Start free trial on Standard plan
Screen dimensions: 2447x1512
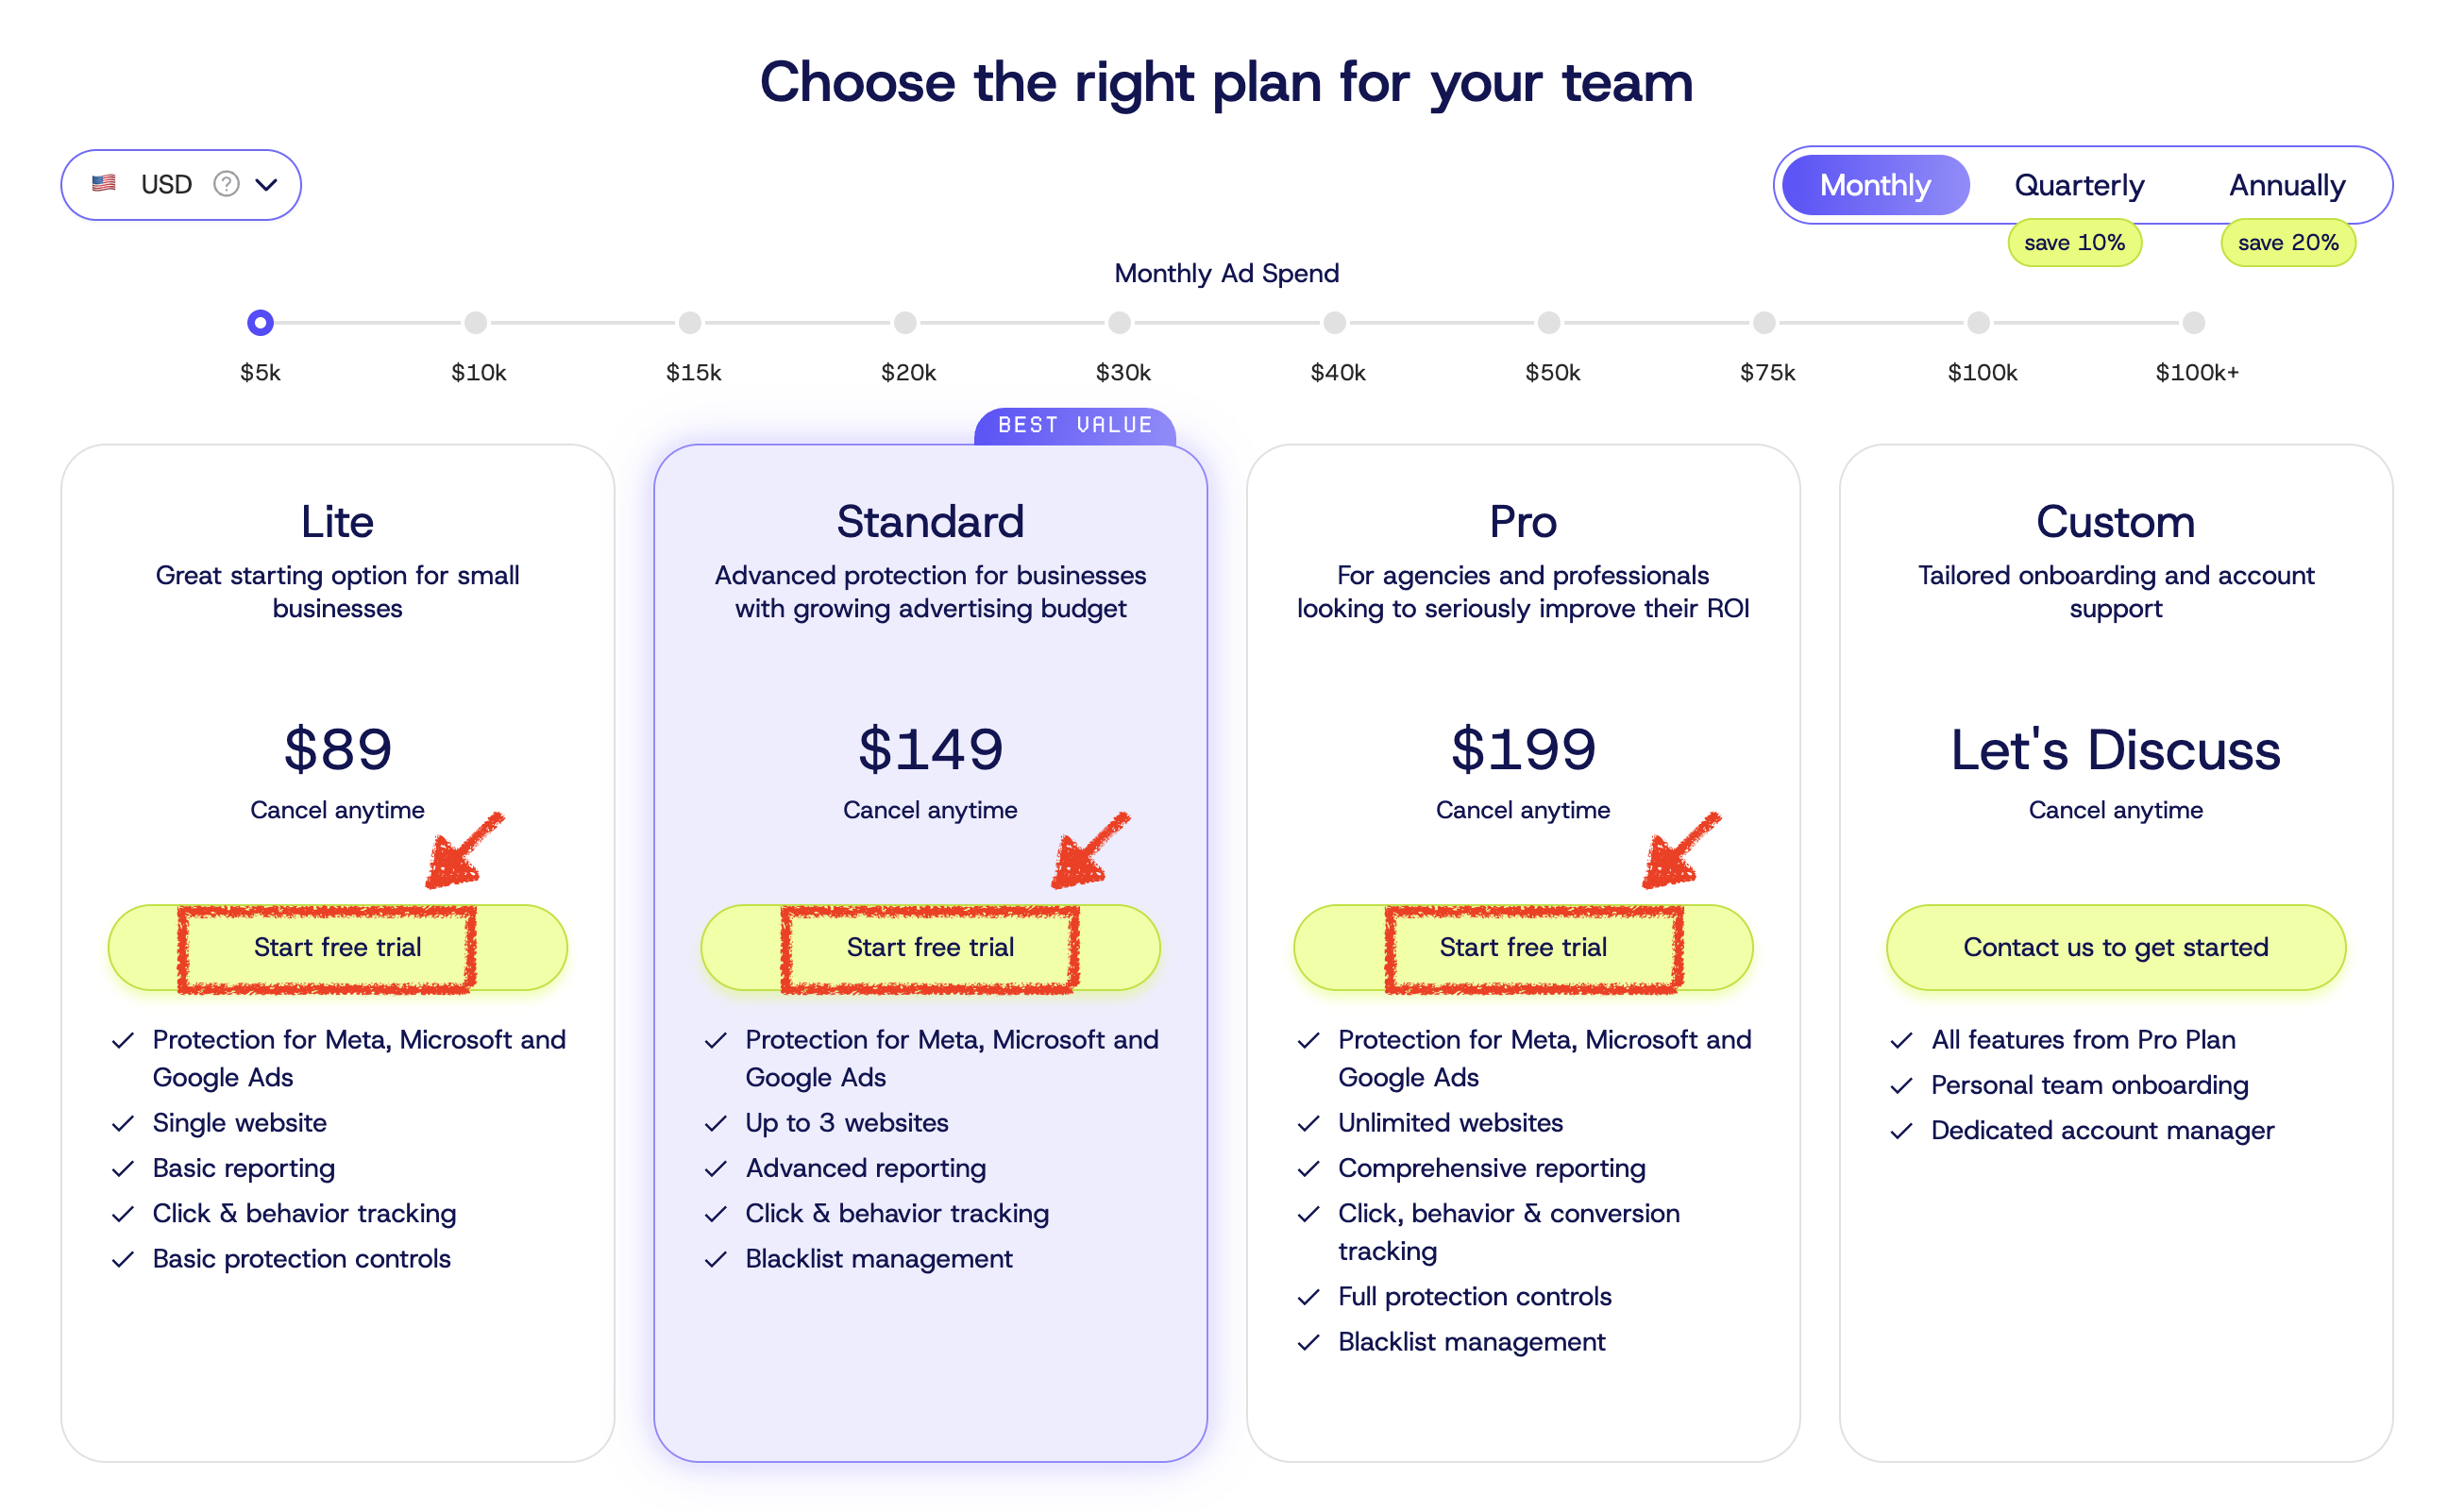point(930,947)
